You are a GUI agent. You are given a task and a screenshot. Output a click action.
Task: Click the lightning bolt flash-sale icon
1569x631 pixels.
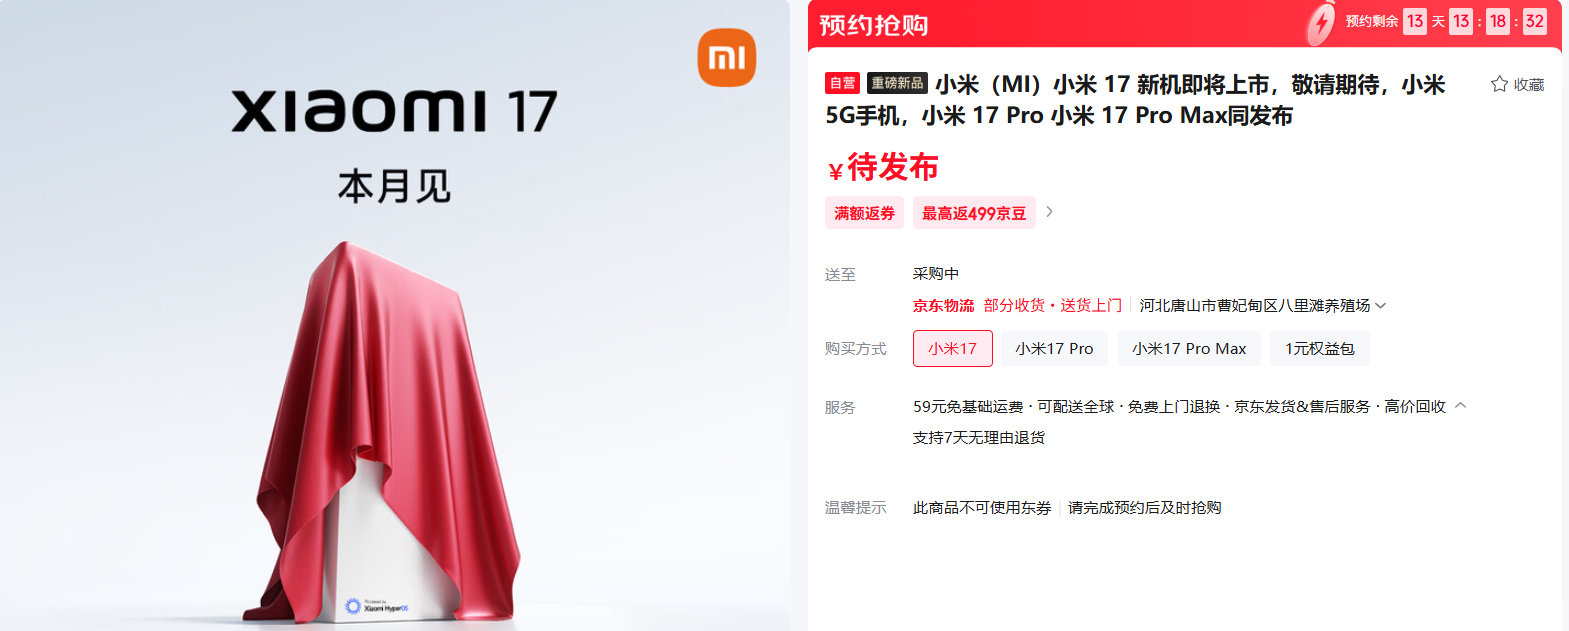[1321, 23]
